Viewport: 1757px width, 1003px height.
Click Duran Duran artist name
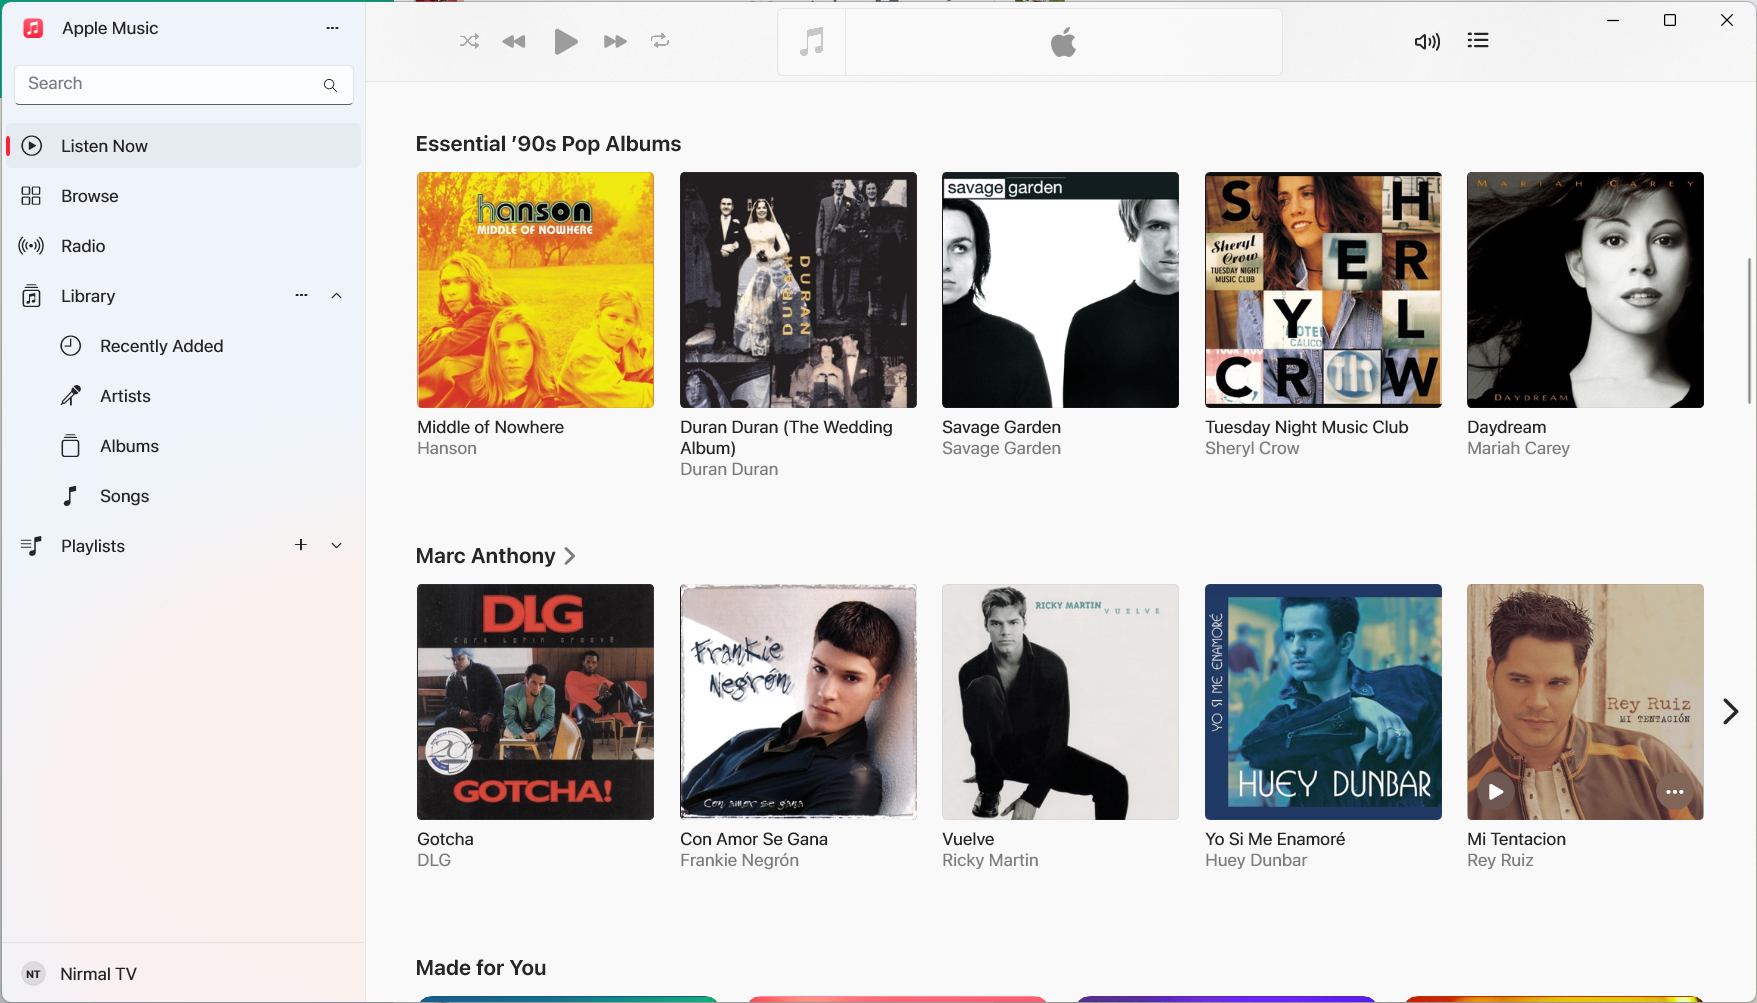coord(729,470)
